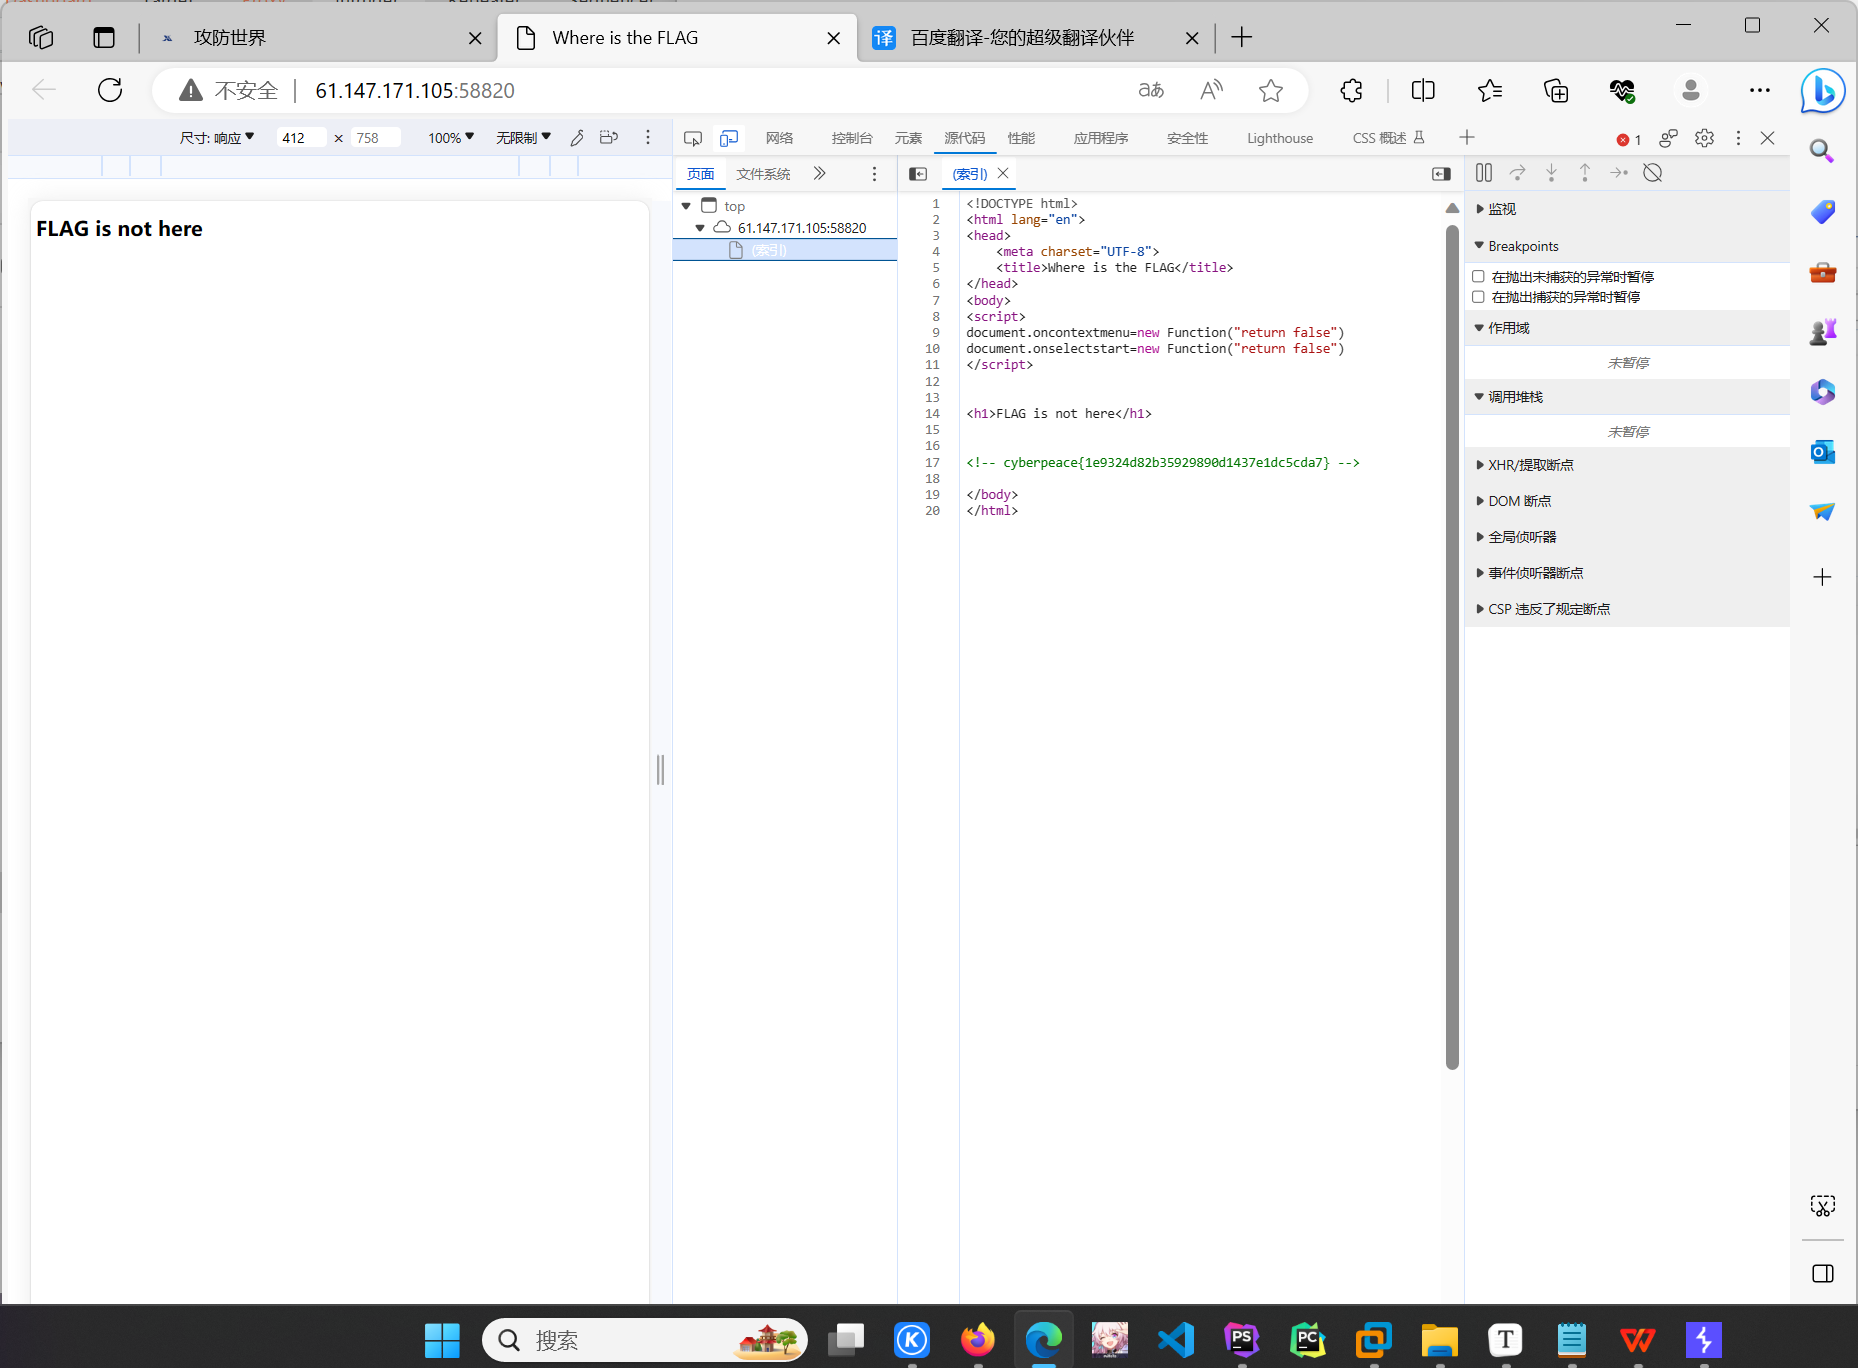Open Visual Studio Code from taskbar

1176,1340
